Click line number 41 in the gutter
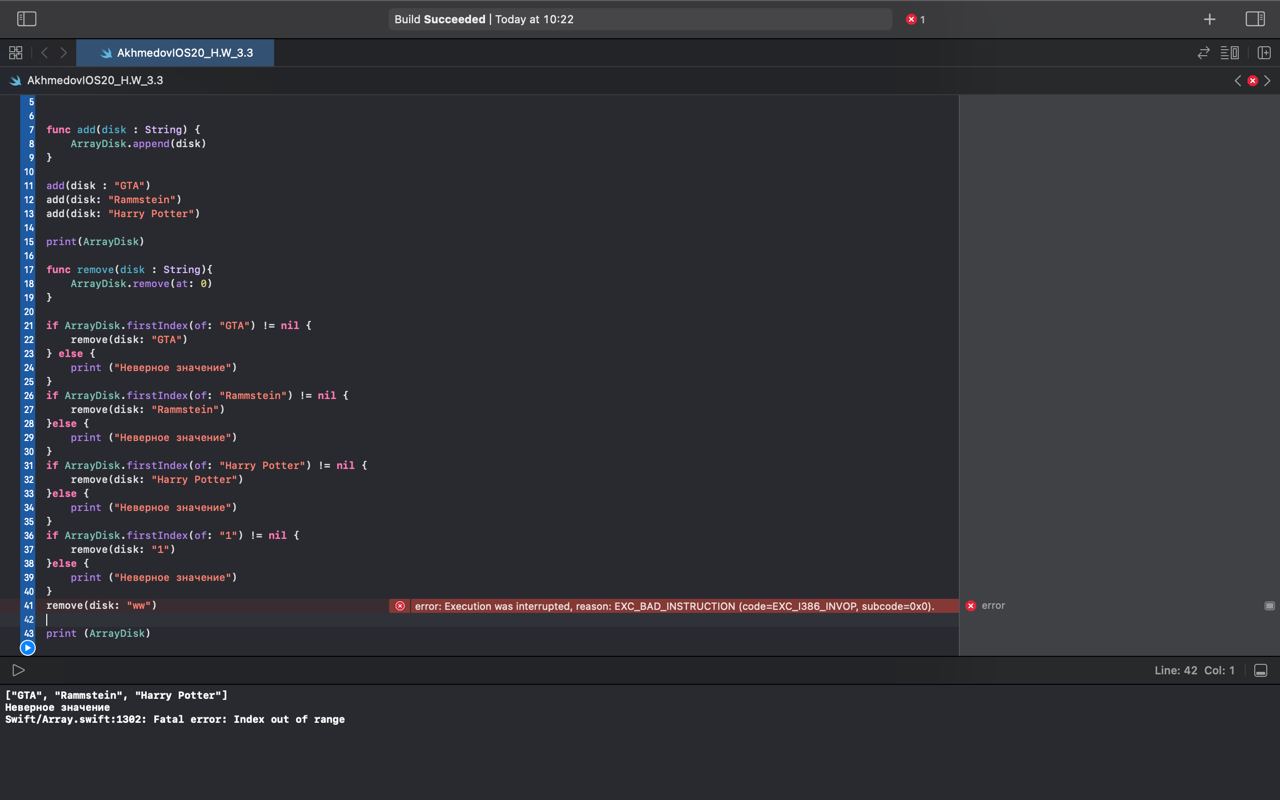 point(30,606)
